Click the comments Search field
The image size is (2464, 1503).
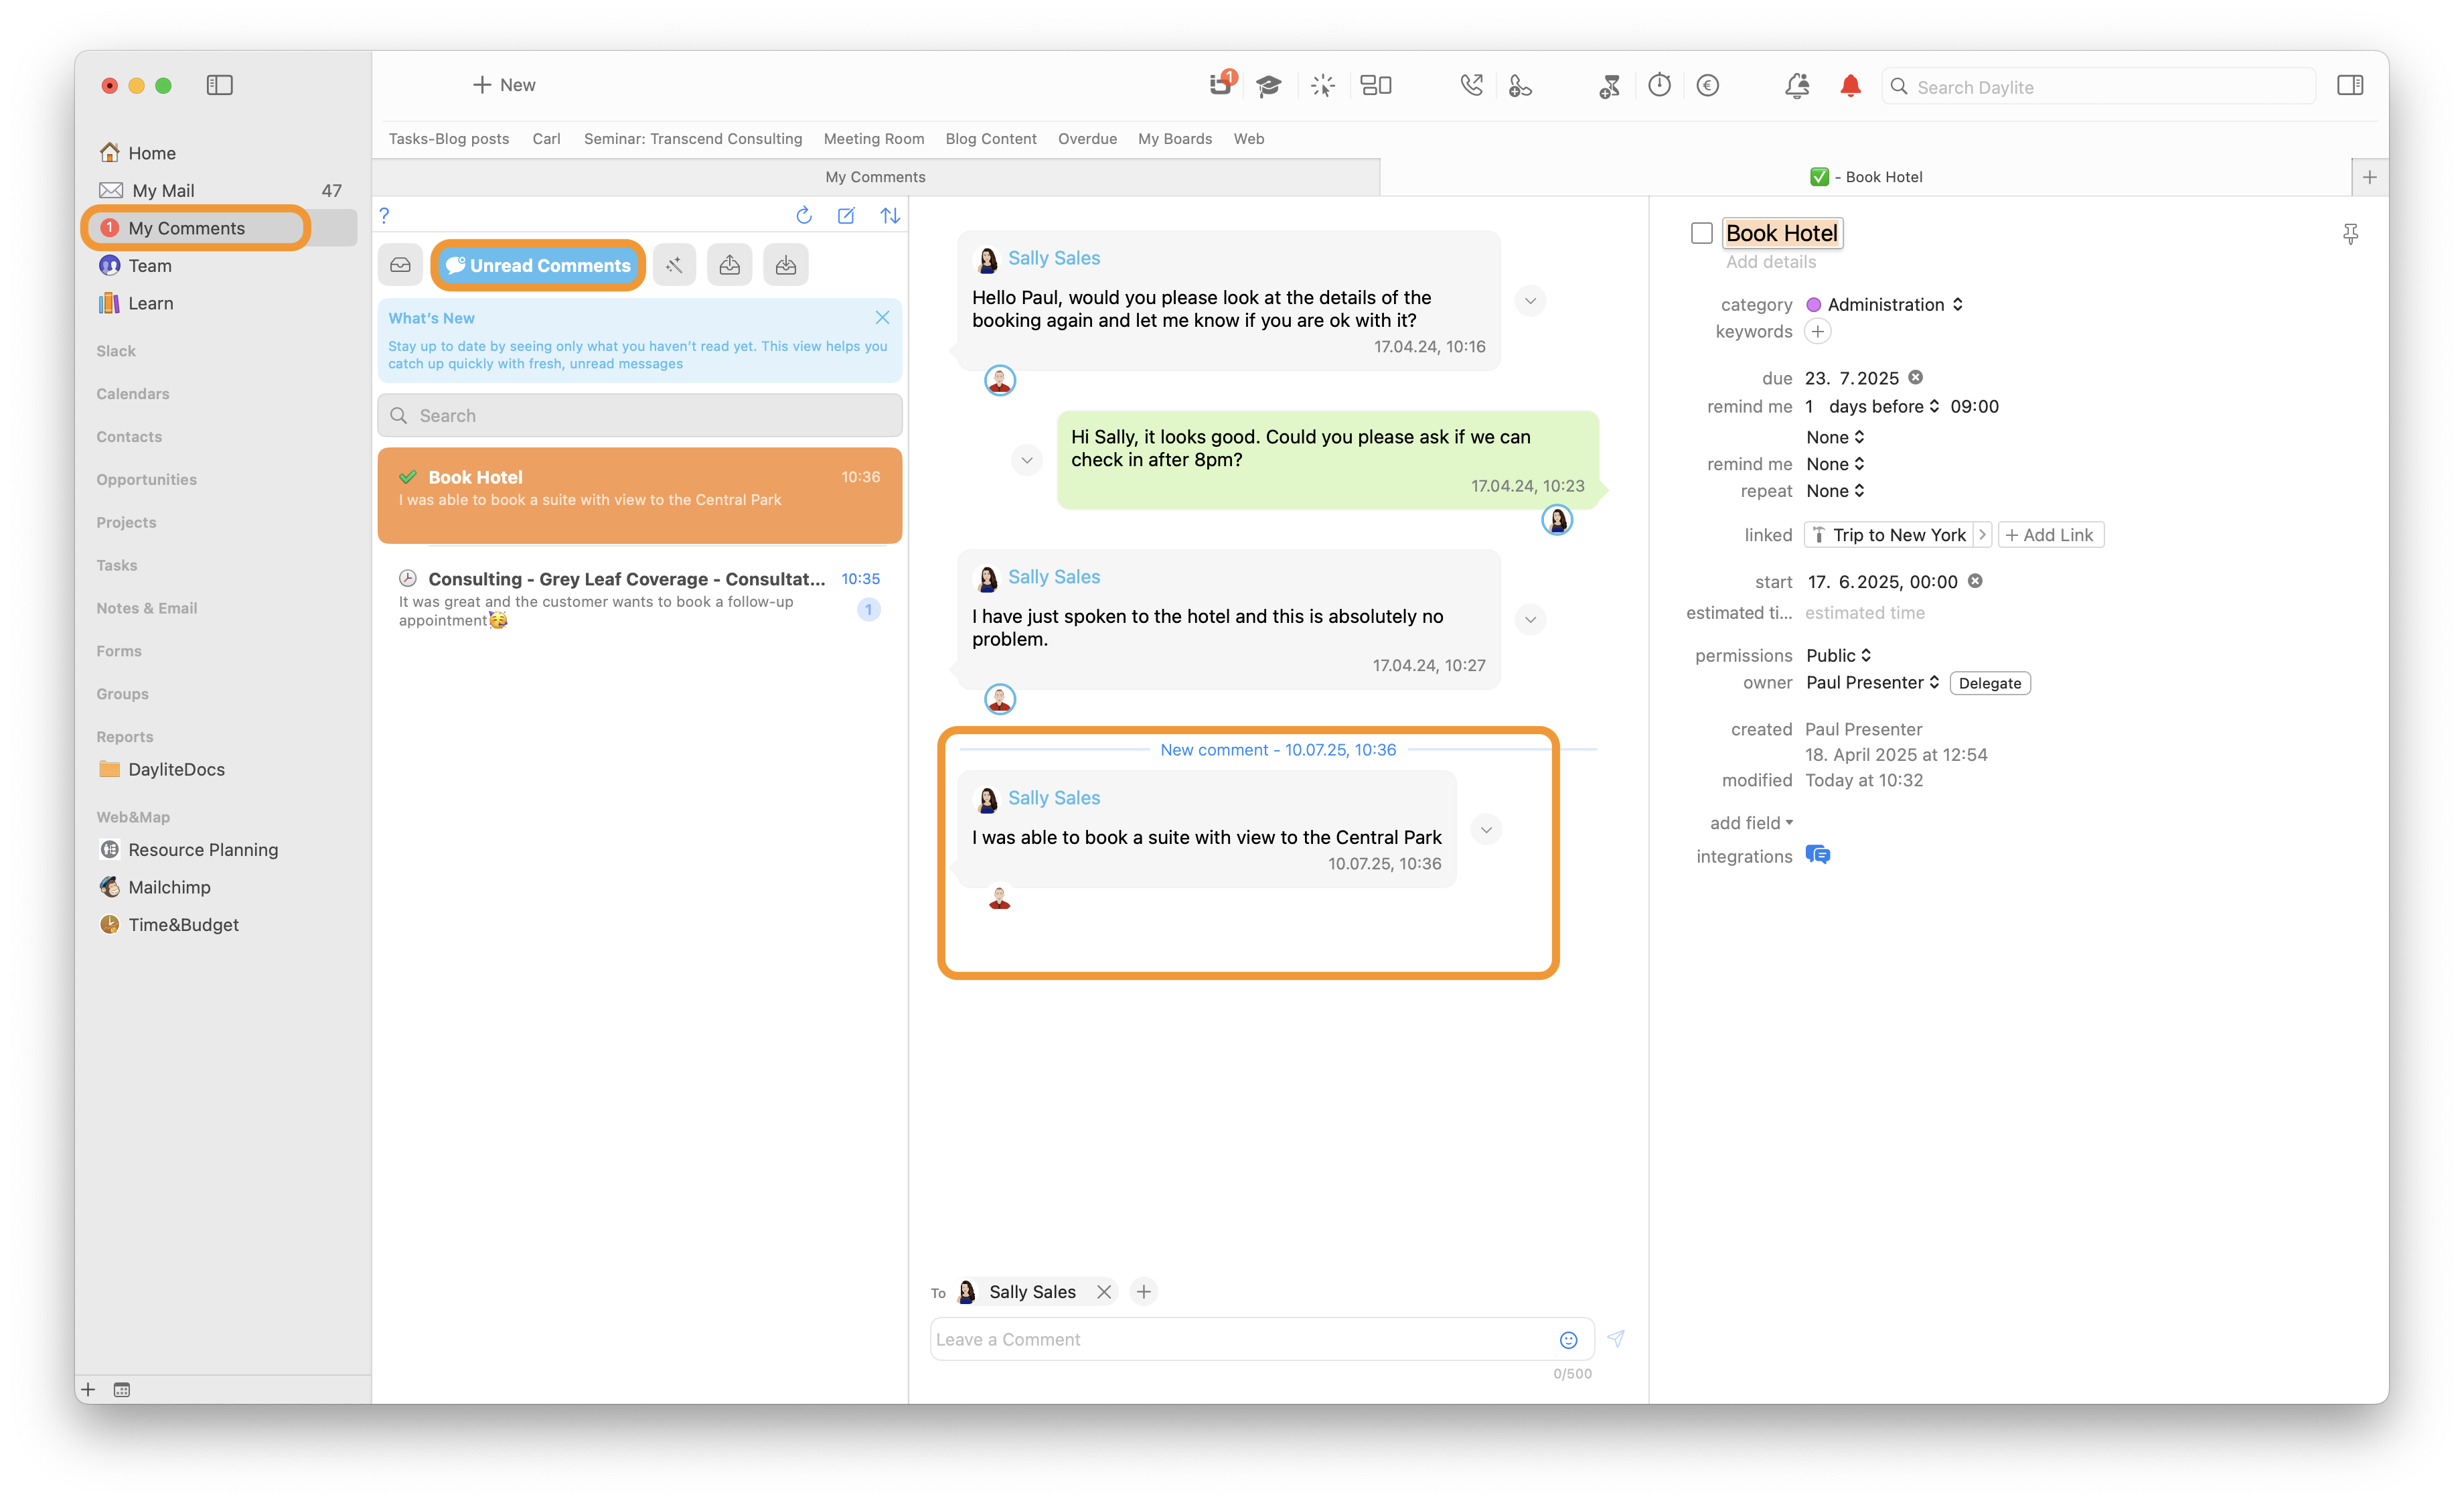pyautogui.click(x=640, y=415)
